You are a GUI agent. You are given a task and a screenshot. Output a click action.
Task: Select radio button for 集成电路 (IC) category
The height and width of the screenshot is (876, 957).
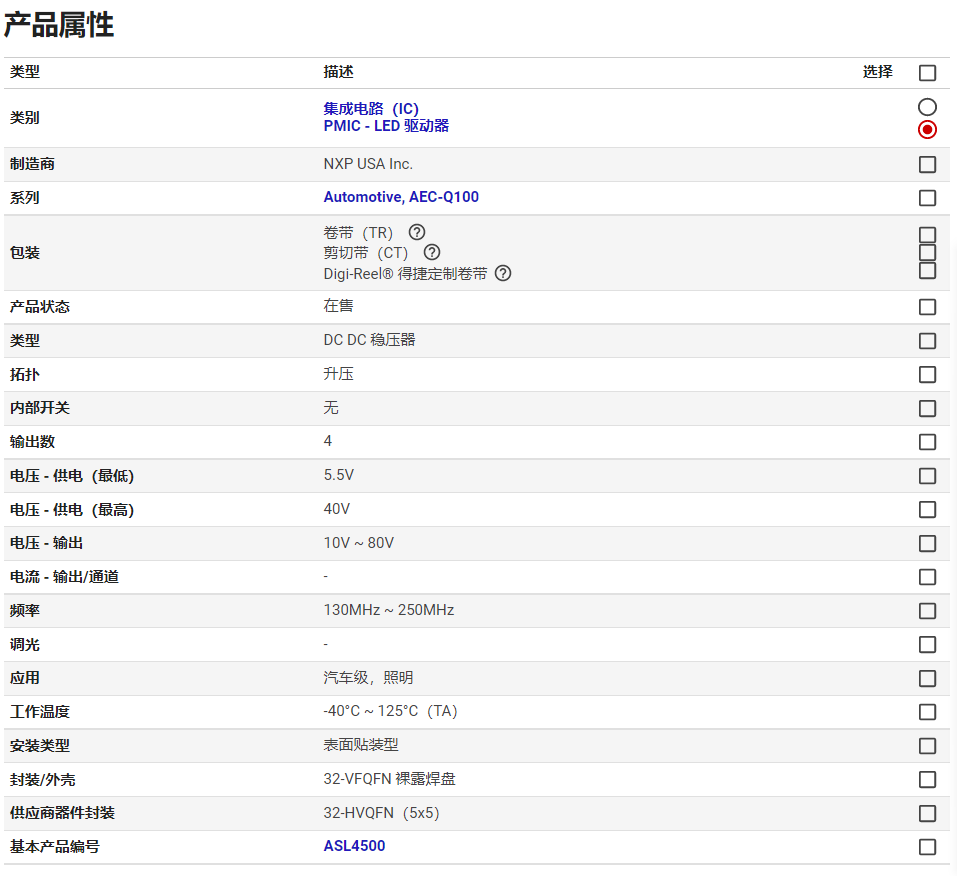point(927,107)
